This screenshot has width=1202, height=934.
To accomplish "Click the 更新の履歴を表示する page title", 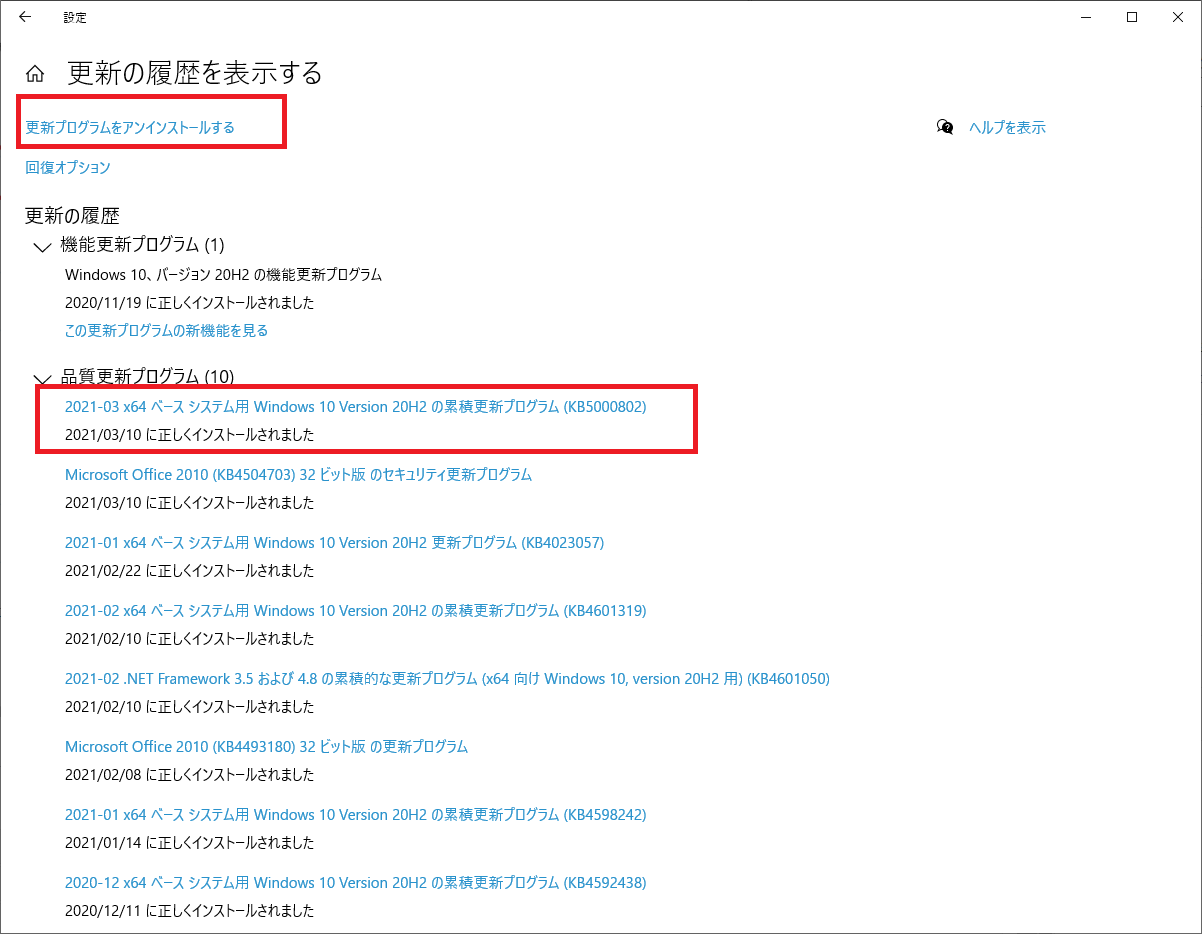I will (x=195, y=73).
